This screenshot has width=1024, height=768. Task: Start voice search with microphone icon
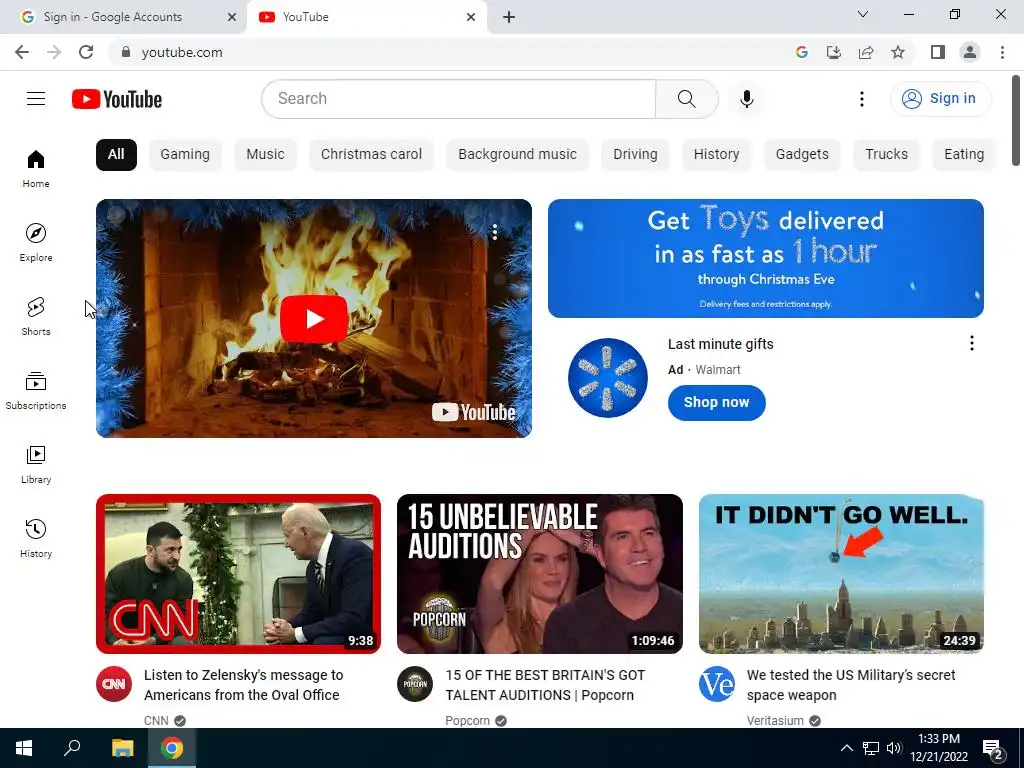(x=746, y=99)
